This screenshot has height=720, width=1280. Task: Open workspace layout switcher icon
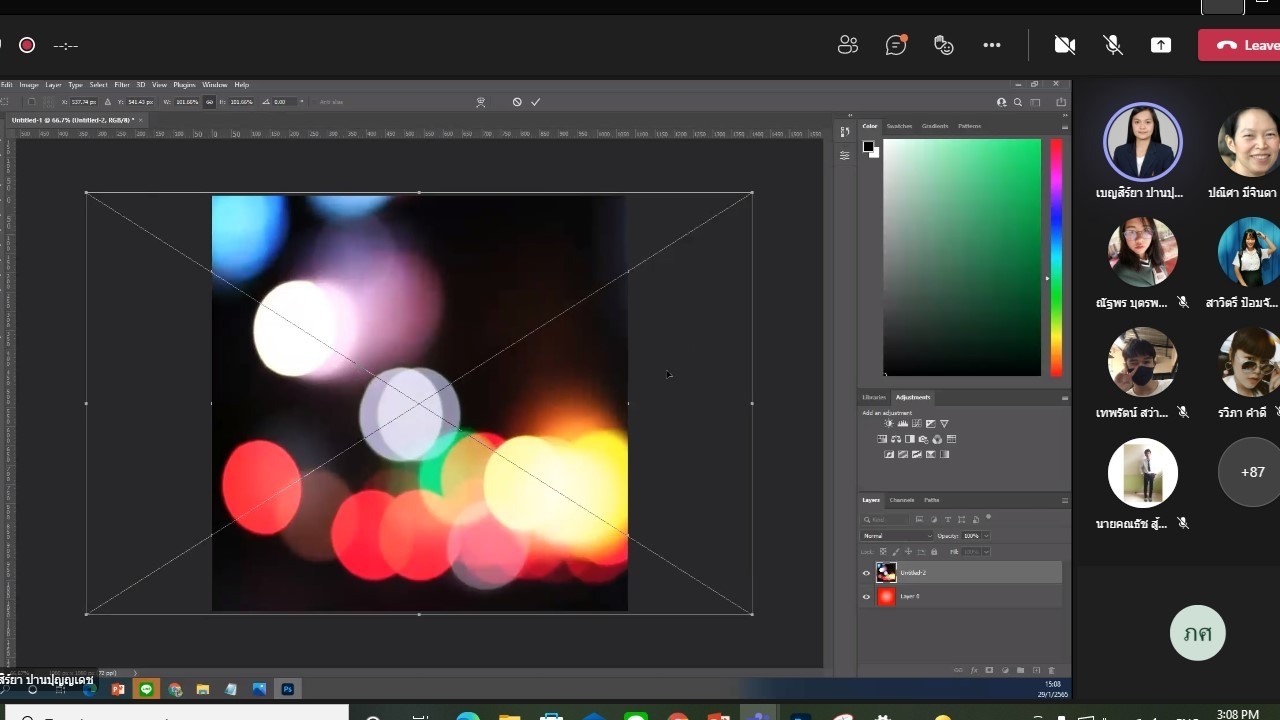tap(1035, 102)
